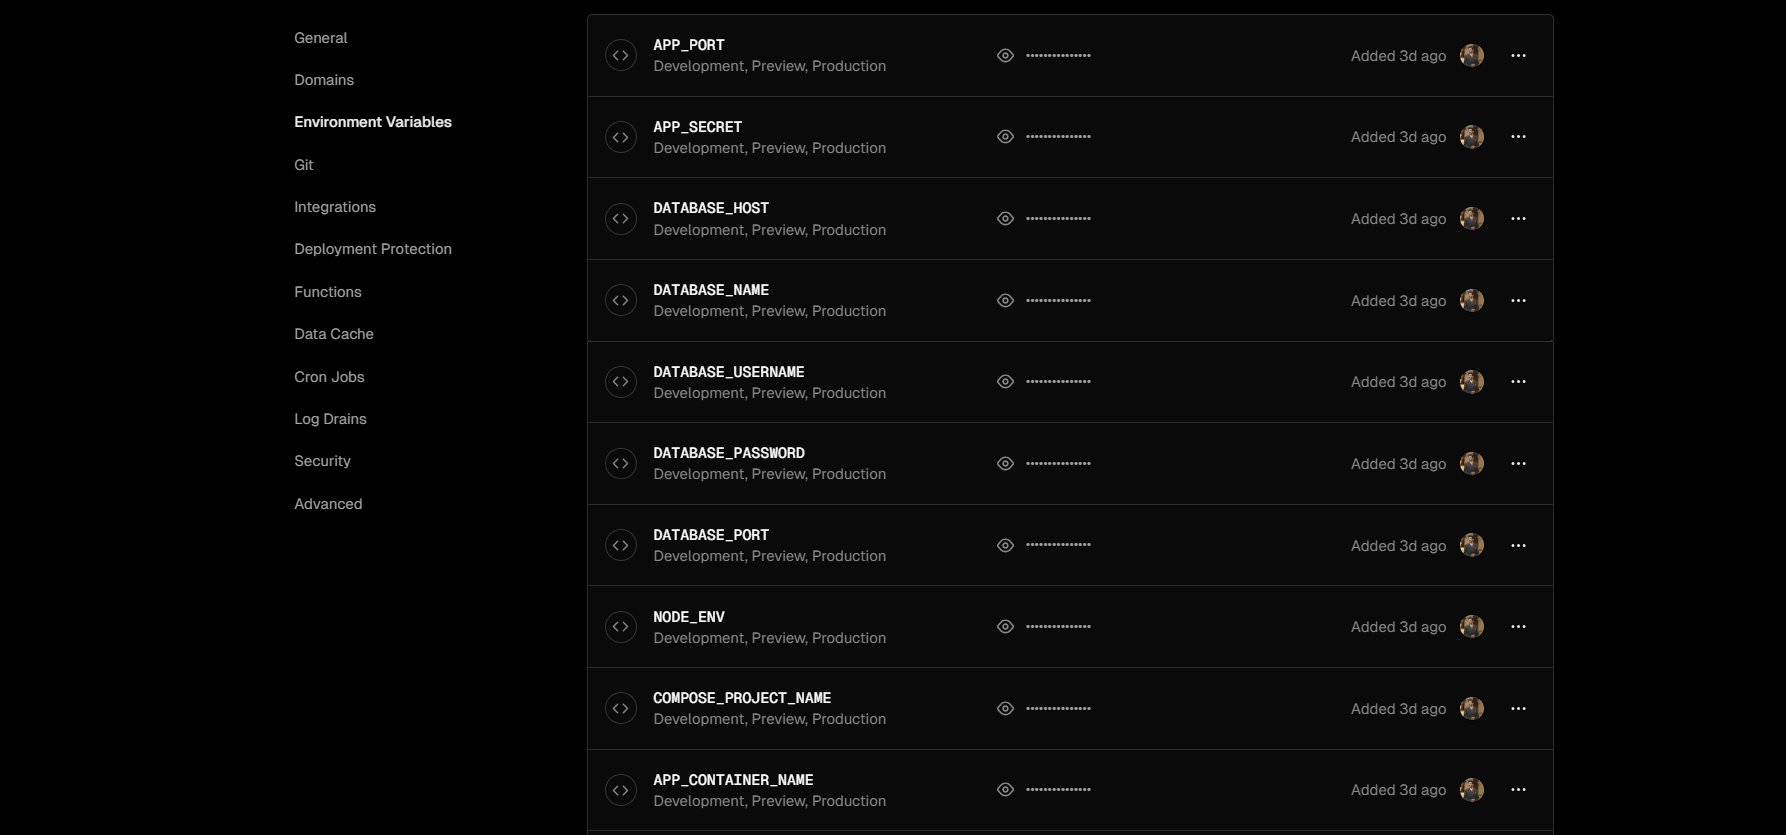This screenshot has width=1786, height=835.
Task: Select the Integrations sidebar item
Action: (x=335, y=207)
